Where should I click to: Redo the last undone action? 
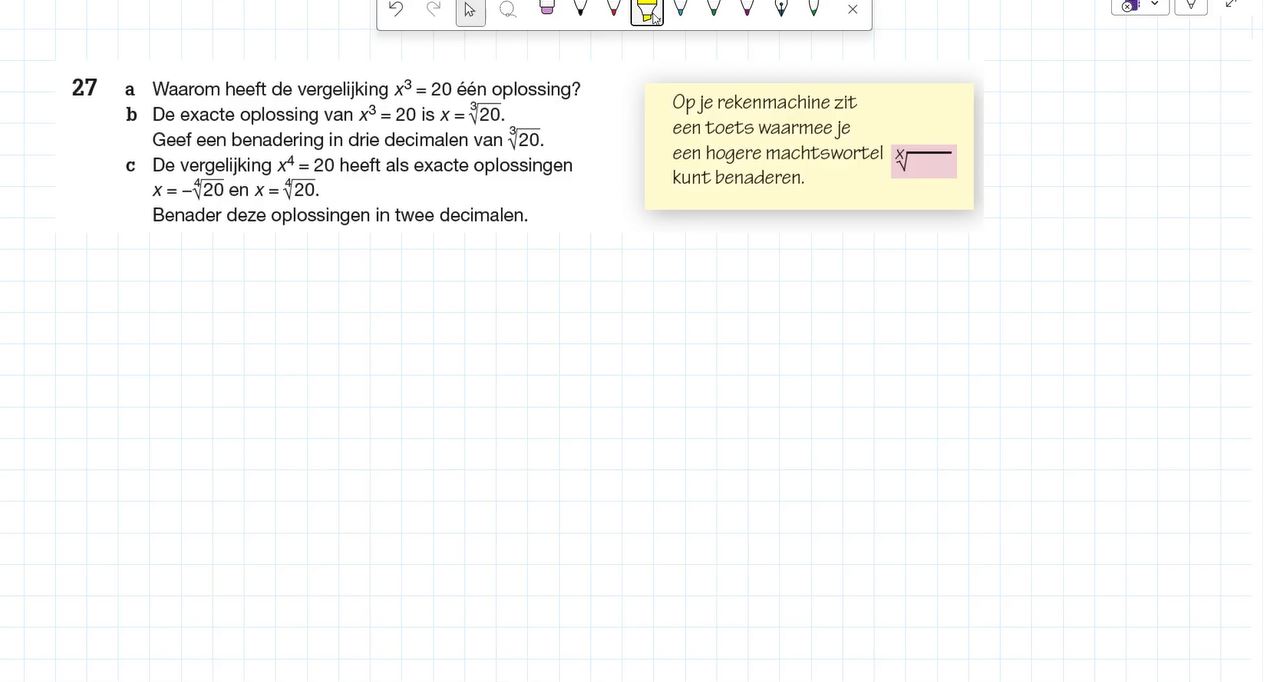(433, 9)
